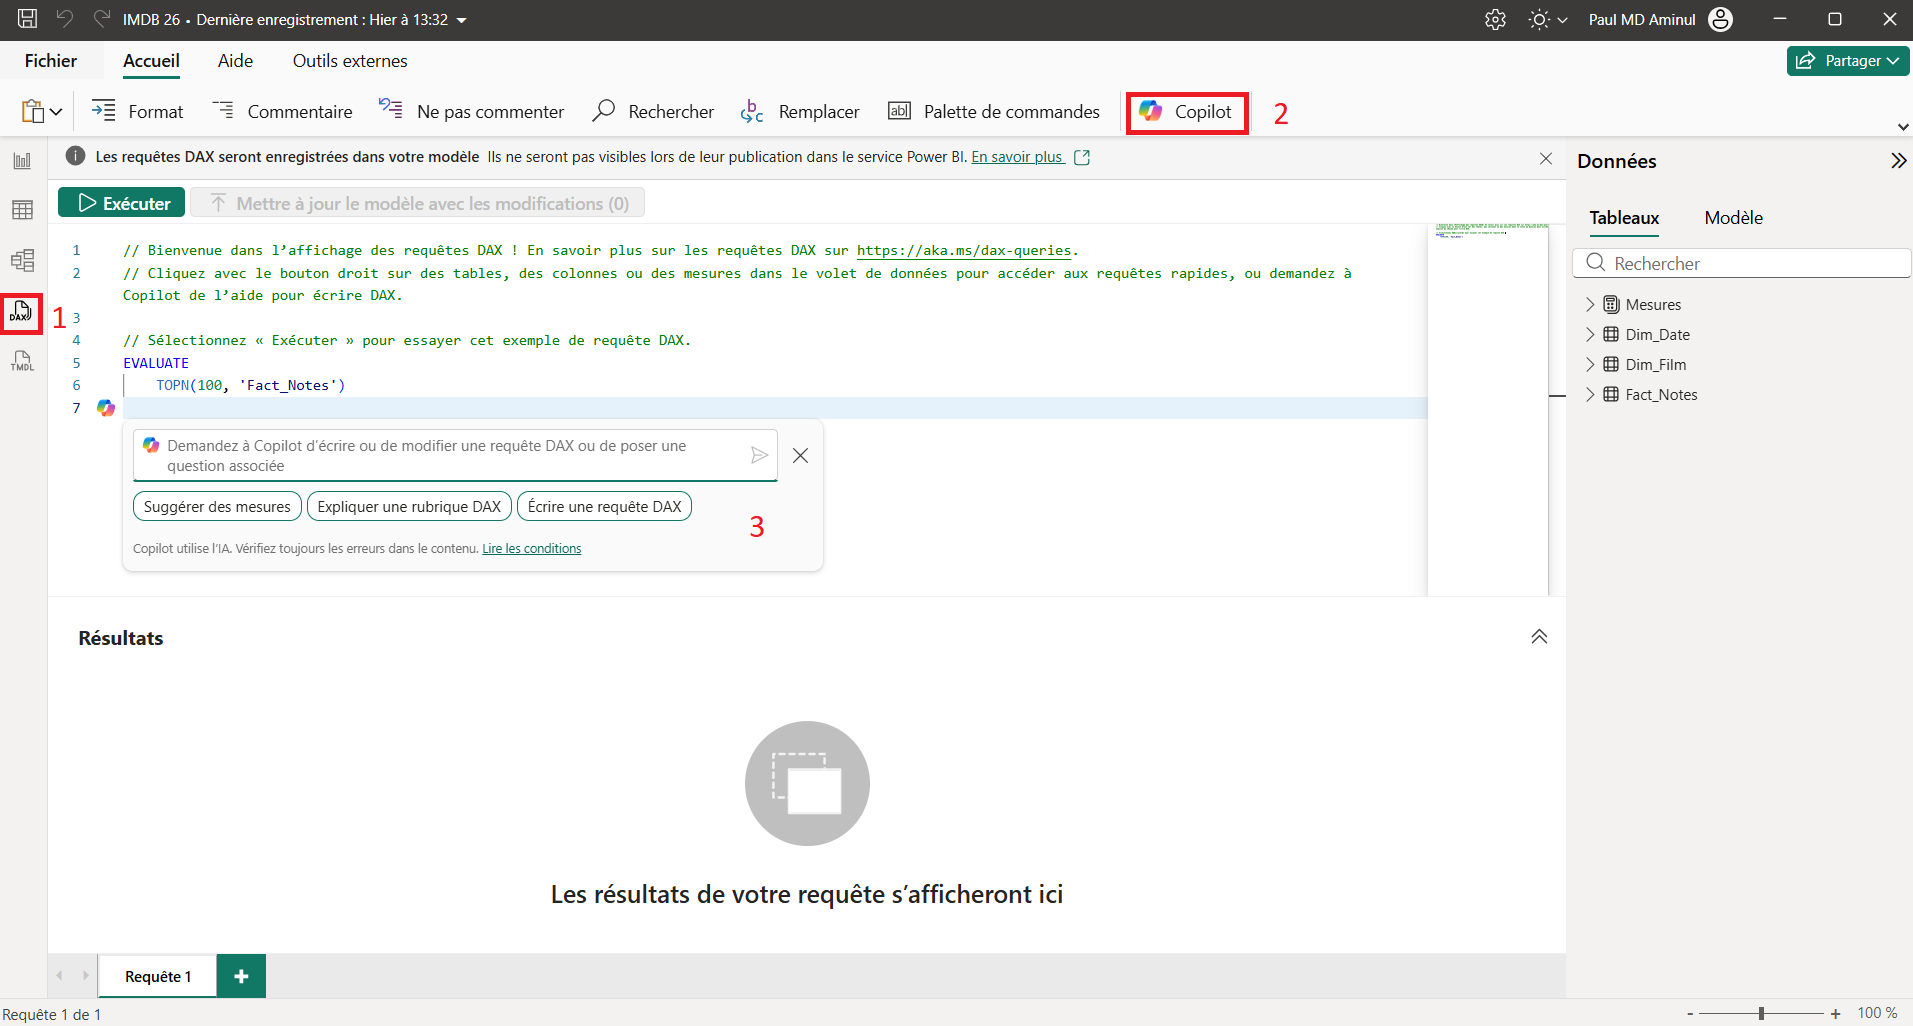Viewport: 1913px width, 1026px height.
Task: Click the Redo arrow icon
Action: click(101, 19)
